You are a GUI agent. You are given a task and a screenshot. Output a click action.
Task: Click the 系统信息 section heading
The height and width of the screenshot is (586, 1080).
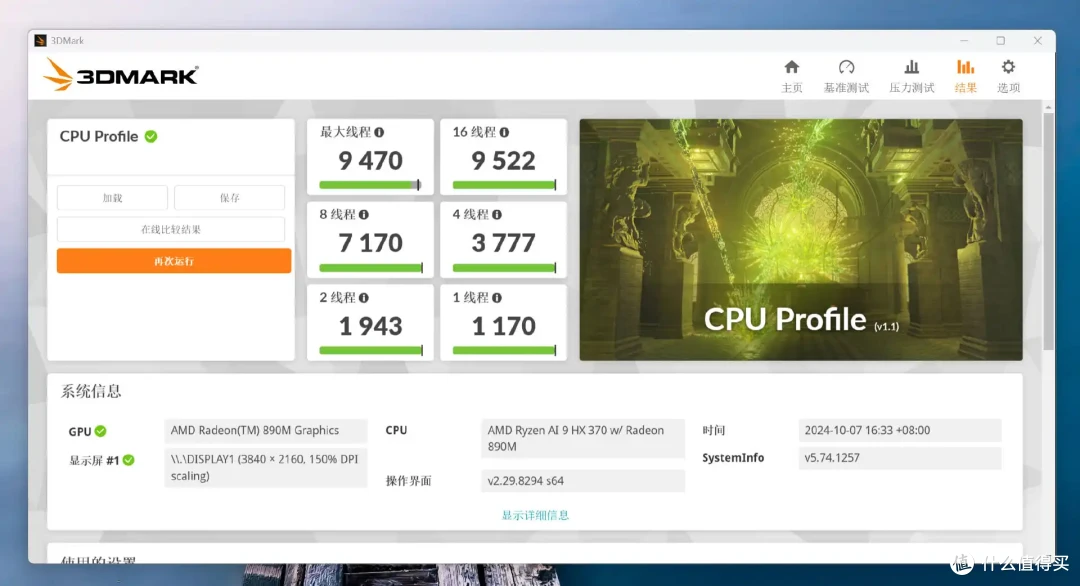pos(91,392)
